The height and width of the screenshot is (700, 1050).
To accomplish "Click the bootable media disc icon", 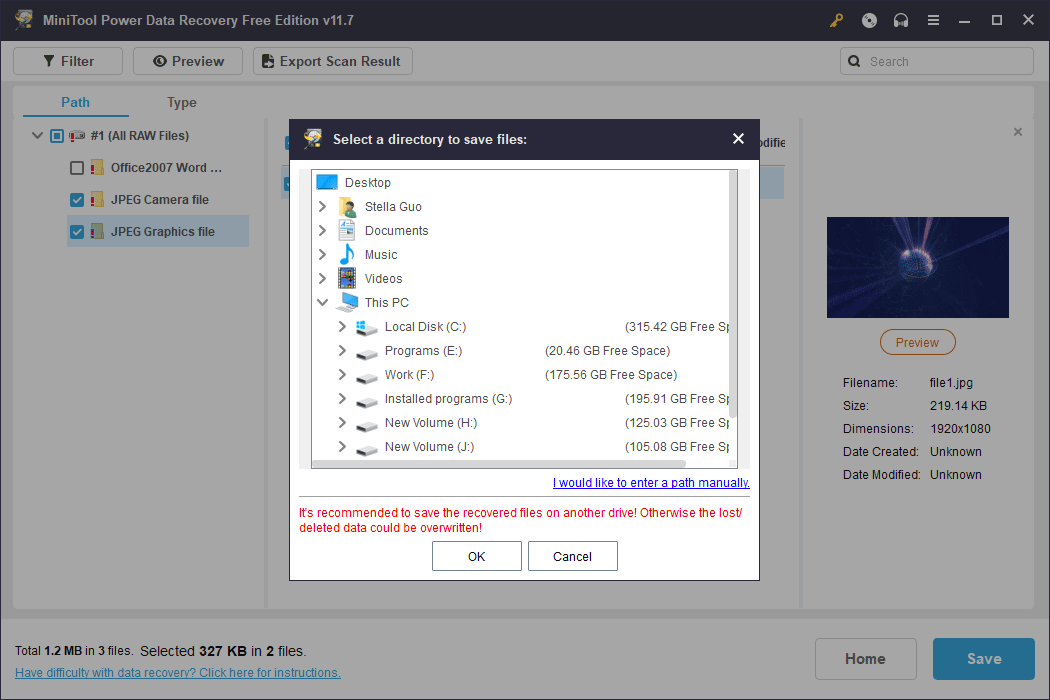I will [869, 20].
